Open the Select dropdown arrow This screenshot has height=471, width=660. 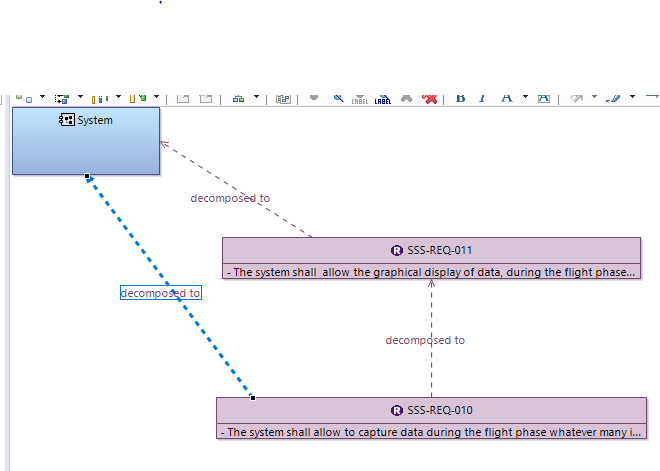80,97
